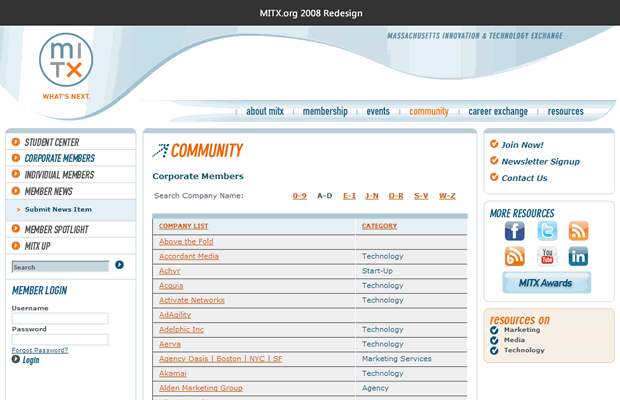This screenshot has width=620, height=400.
Task: Open Above the Fold company
Action: click(x=186, y=242)
